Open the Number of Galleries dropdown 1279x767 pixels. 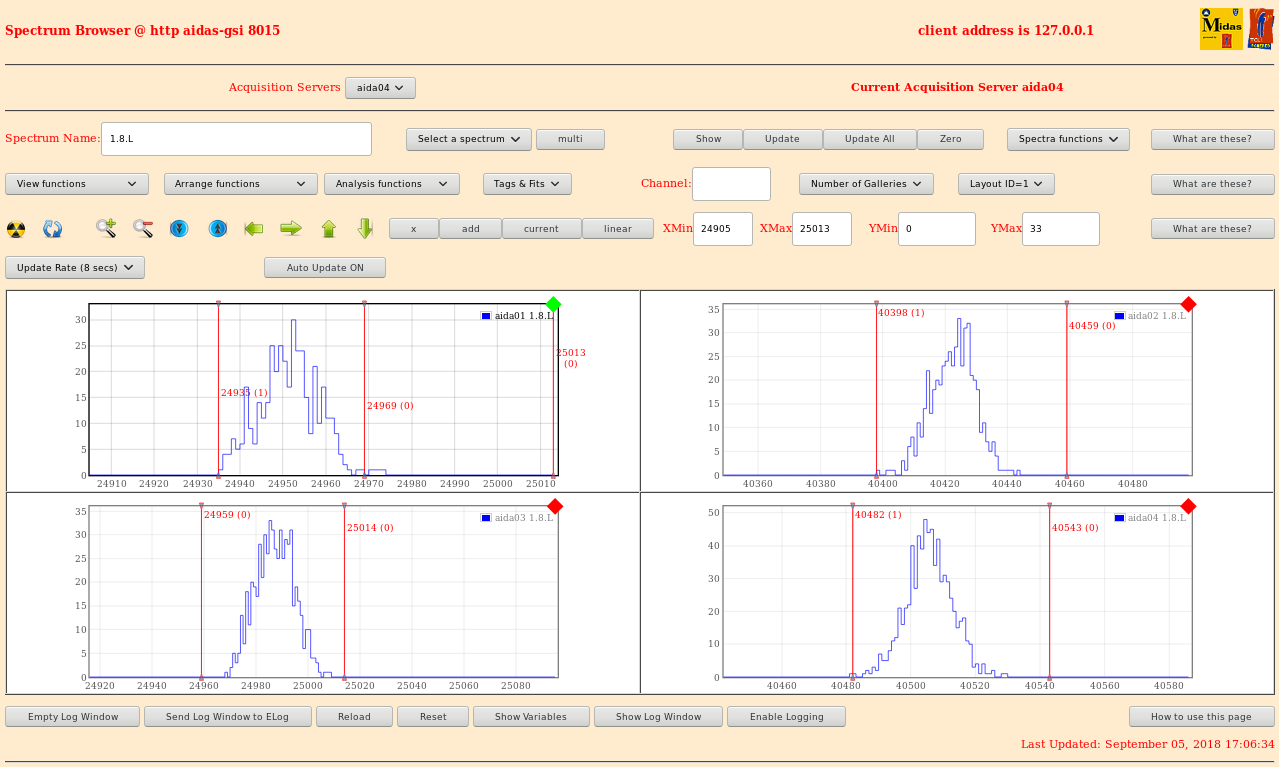click(866, 184)
